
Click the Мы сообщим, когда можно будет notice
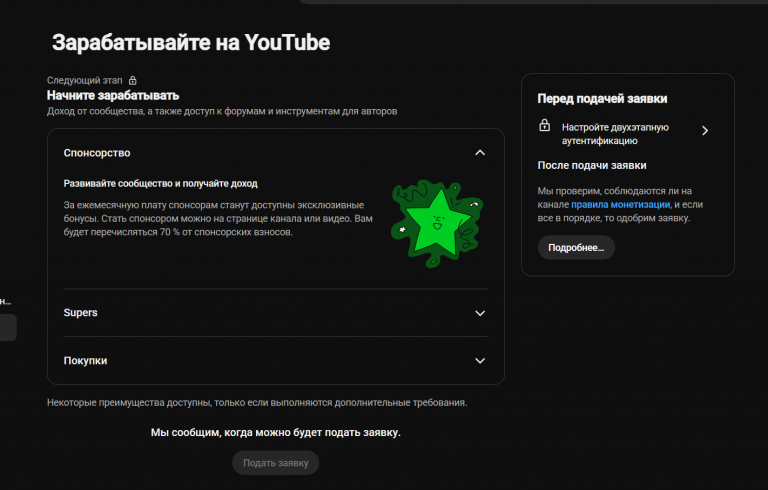276,433
